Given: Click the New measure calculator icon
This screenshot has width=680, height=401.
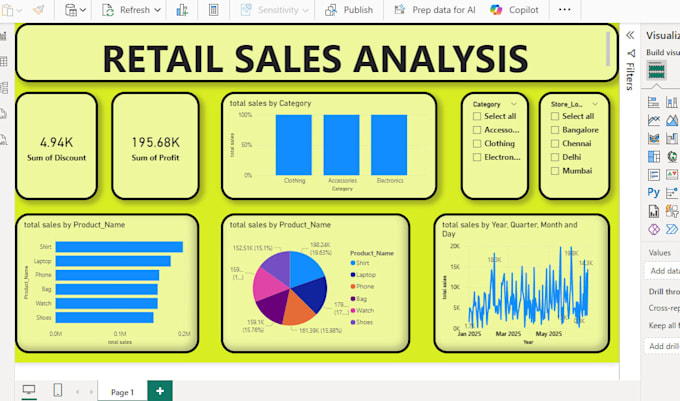Looking at the screenshot, I should (213, 10).
